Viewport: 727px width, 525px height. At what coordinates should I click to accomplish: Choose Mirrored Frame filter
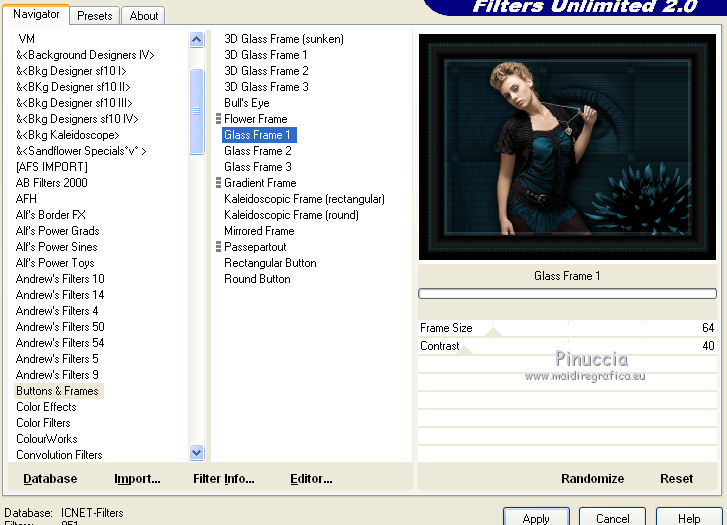pos(259,231)
